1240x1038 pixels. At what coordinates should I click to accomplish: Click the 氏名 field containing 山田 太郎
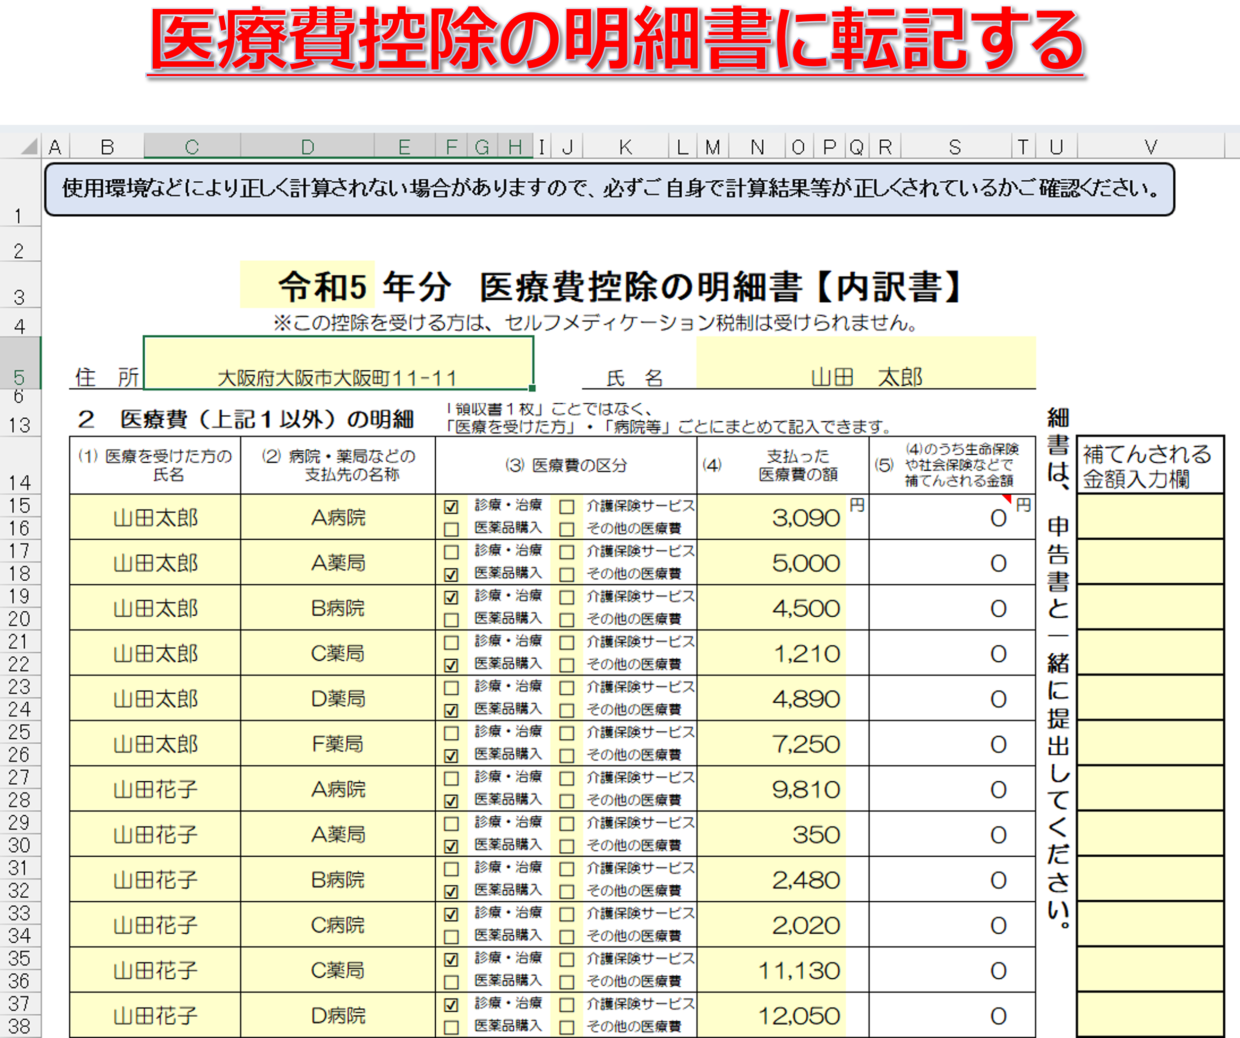coord(865,364)
